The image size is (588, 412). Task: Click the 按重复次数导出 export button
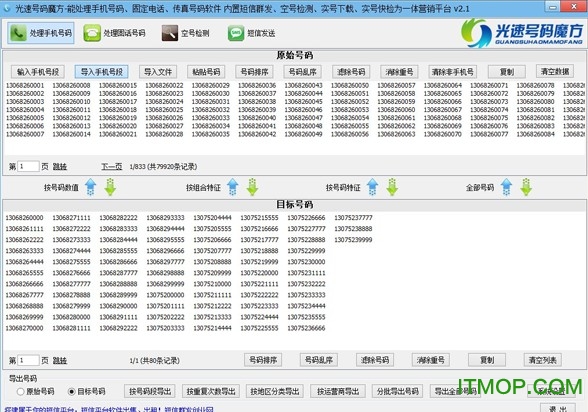pos(211,391)
